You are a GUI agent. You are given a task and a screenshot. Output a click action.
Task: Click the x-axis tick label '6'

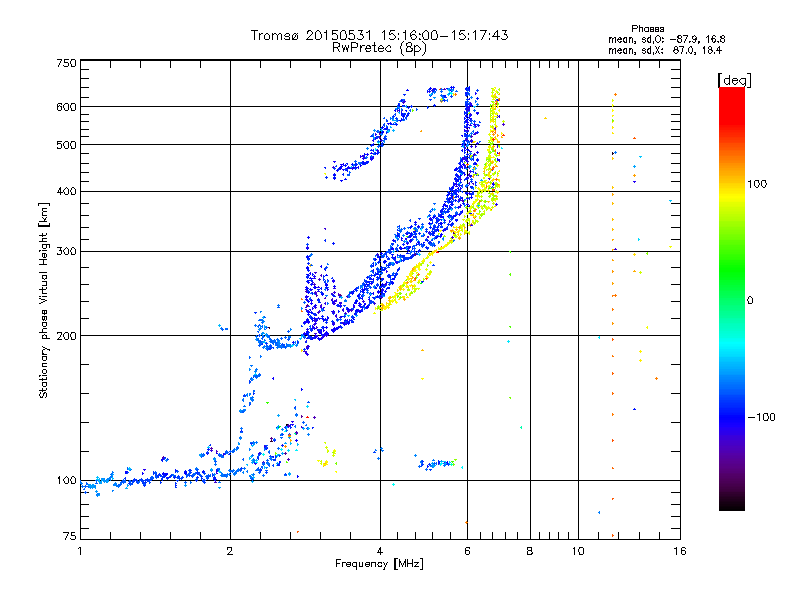click(467, 551)
